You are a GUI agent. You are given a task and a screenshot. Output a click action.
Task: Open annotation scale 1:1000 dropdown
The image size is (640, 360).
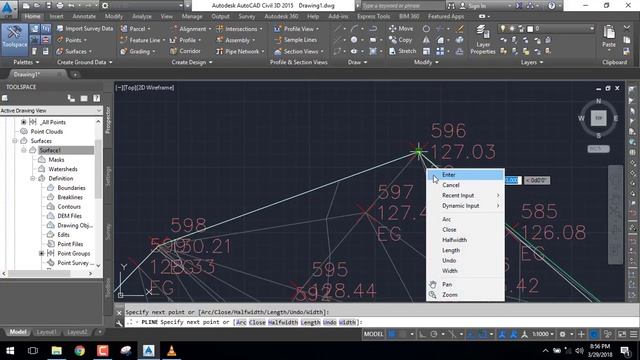[x=543, y=334]
